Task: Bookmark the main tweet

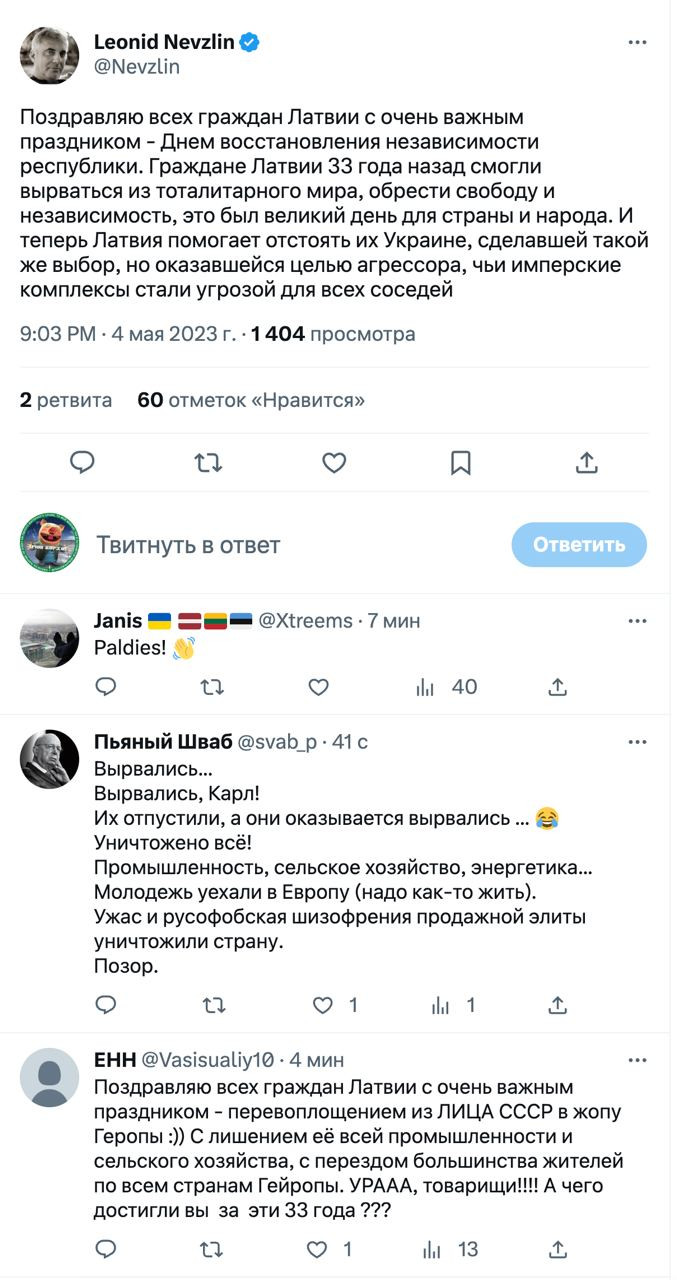Action: click(460, 462)
